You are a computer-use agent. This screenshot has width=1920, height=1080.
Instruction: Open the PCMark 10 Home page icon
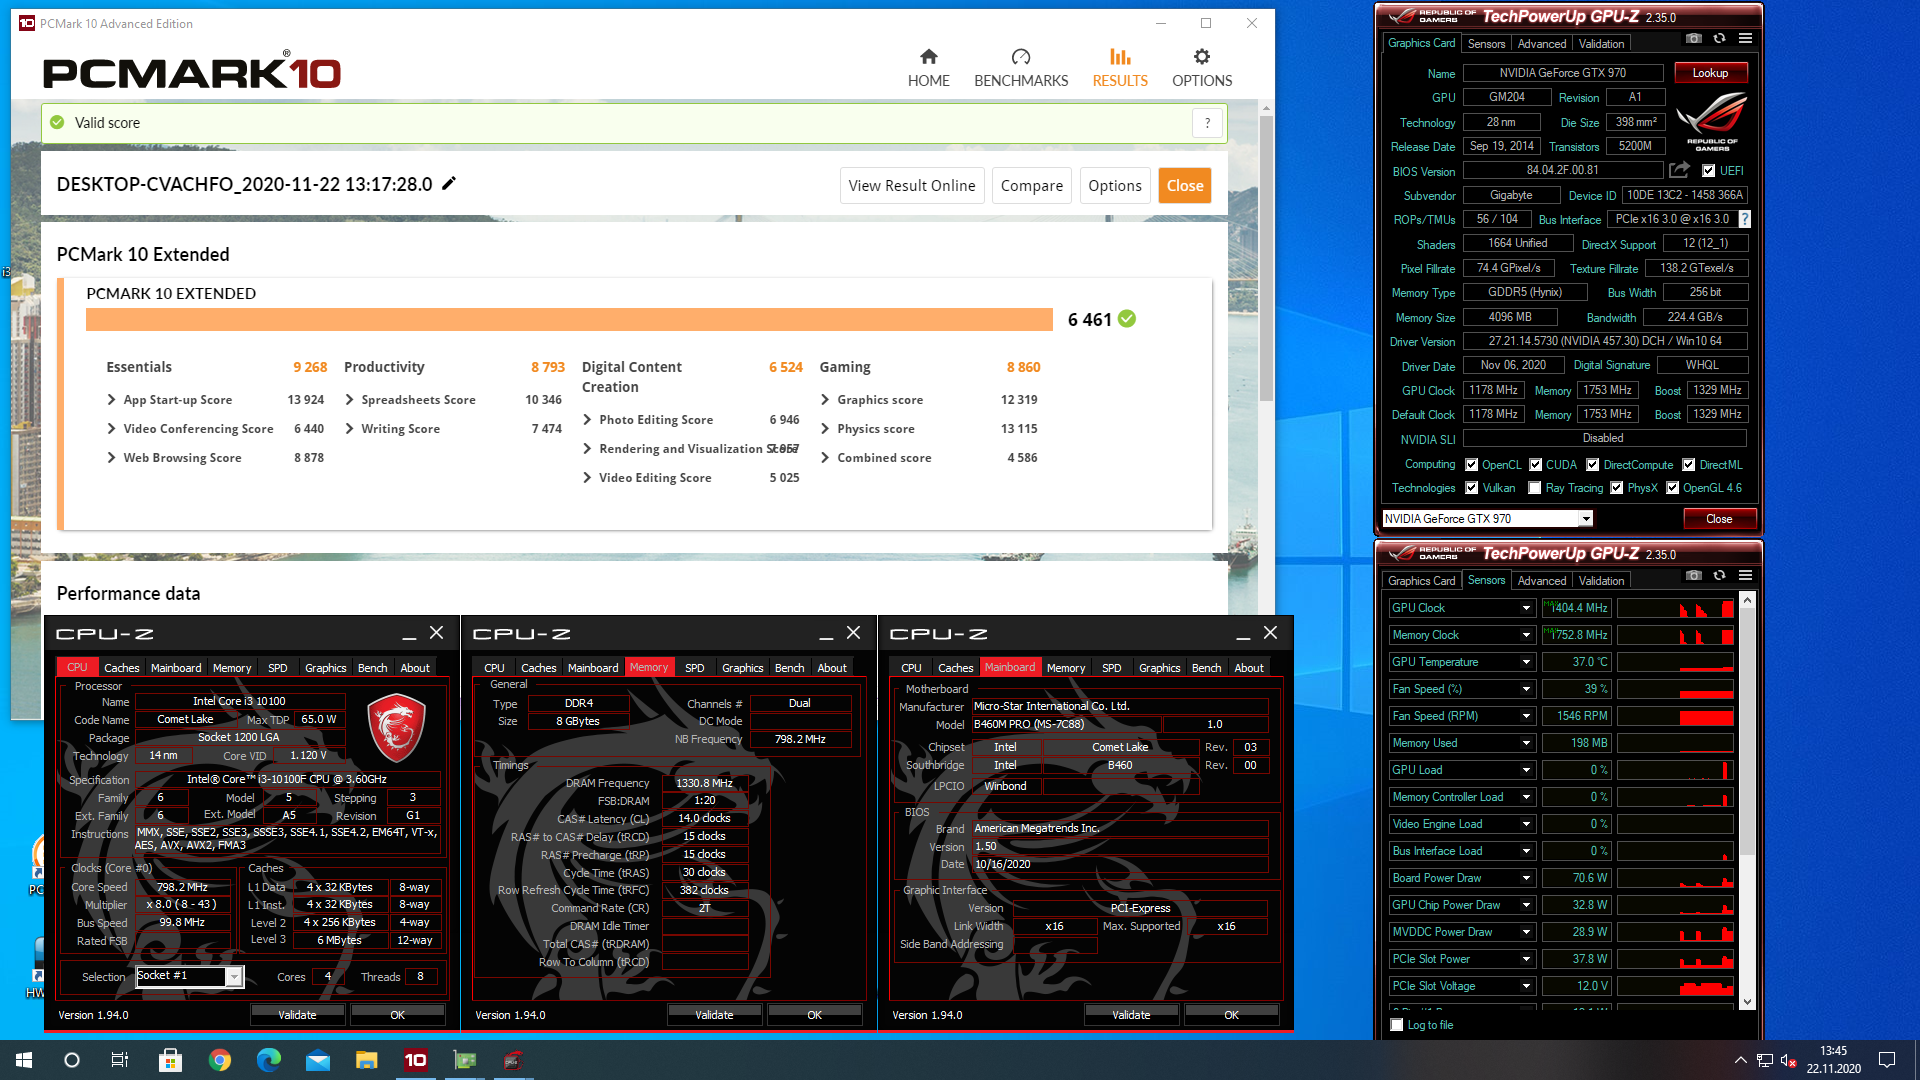pyautogui.click(x=928, y=57)
